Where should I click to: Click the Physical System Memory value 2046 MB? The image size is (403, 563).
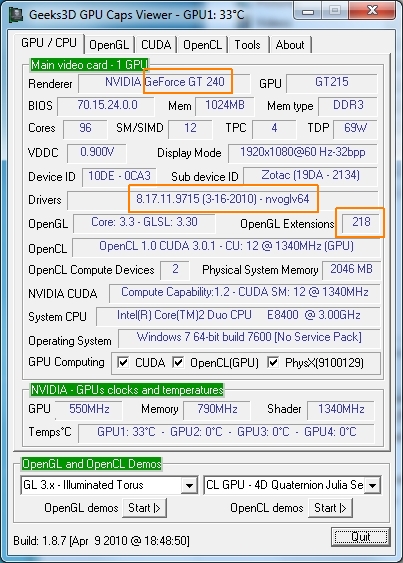[x=351, y=270]
